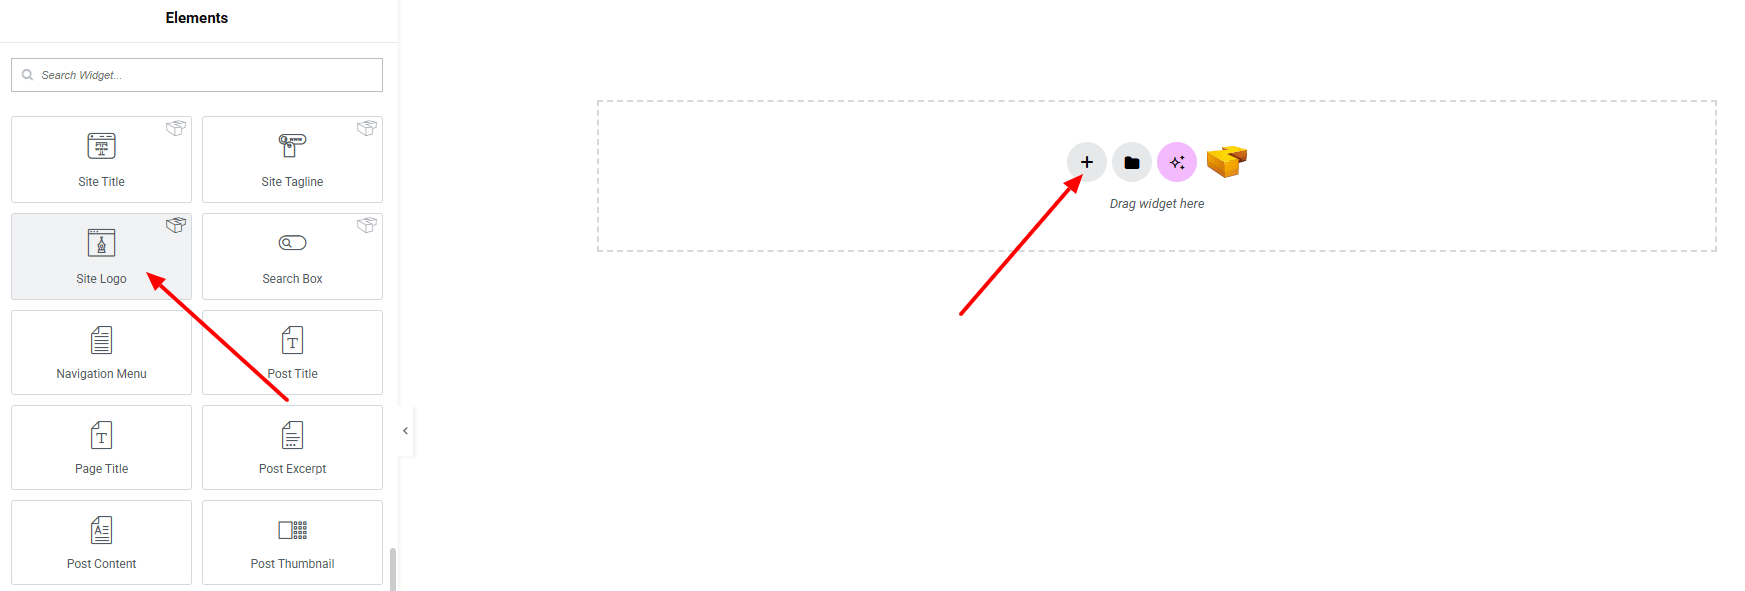Screen dimensions: 1745x591
Task: Click the plus add-section button
Action: point(1087,162)
